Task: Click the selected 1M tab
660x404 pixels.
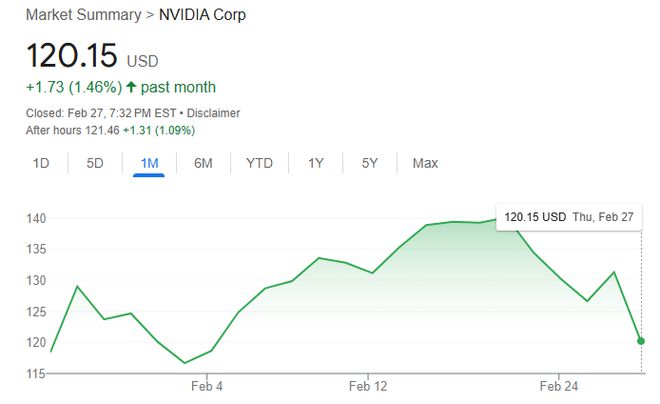Action: click(x=148, y=163)
